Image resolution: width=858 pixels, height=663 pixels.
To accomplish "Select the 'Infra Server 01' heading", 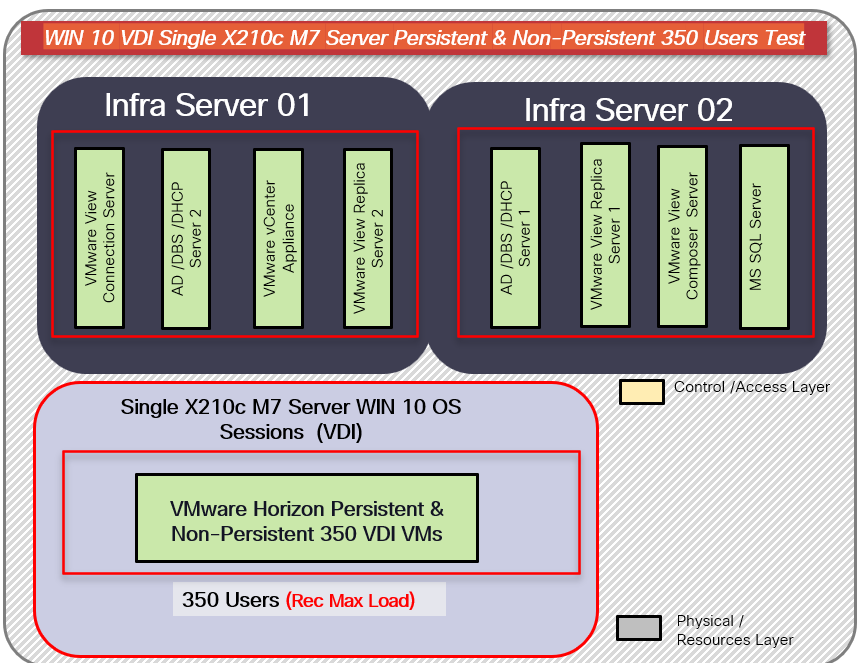I will pyautogui.click(x=207, y=105).
